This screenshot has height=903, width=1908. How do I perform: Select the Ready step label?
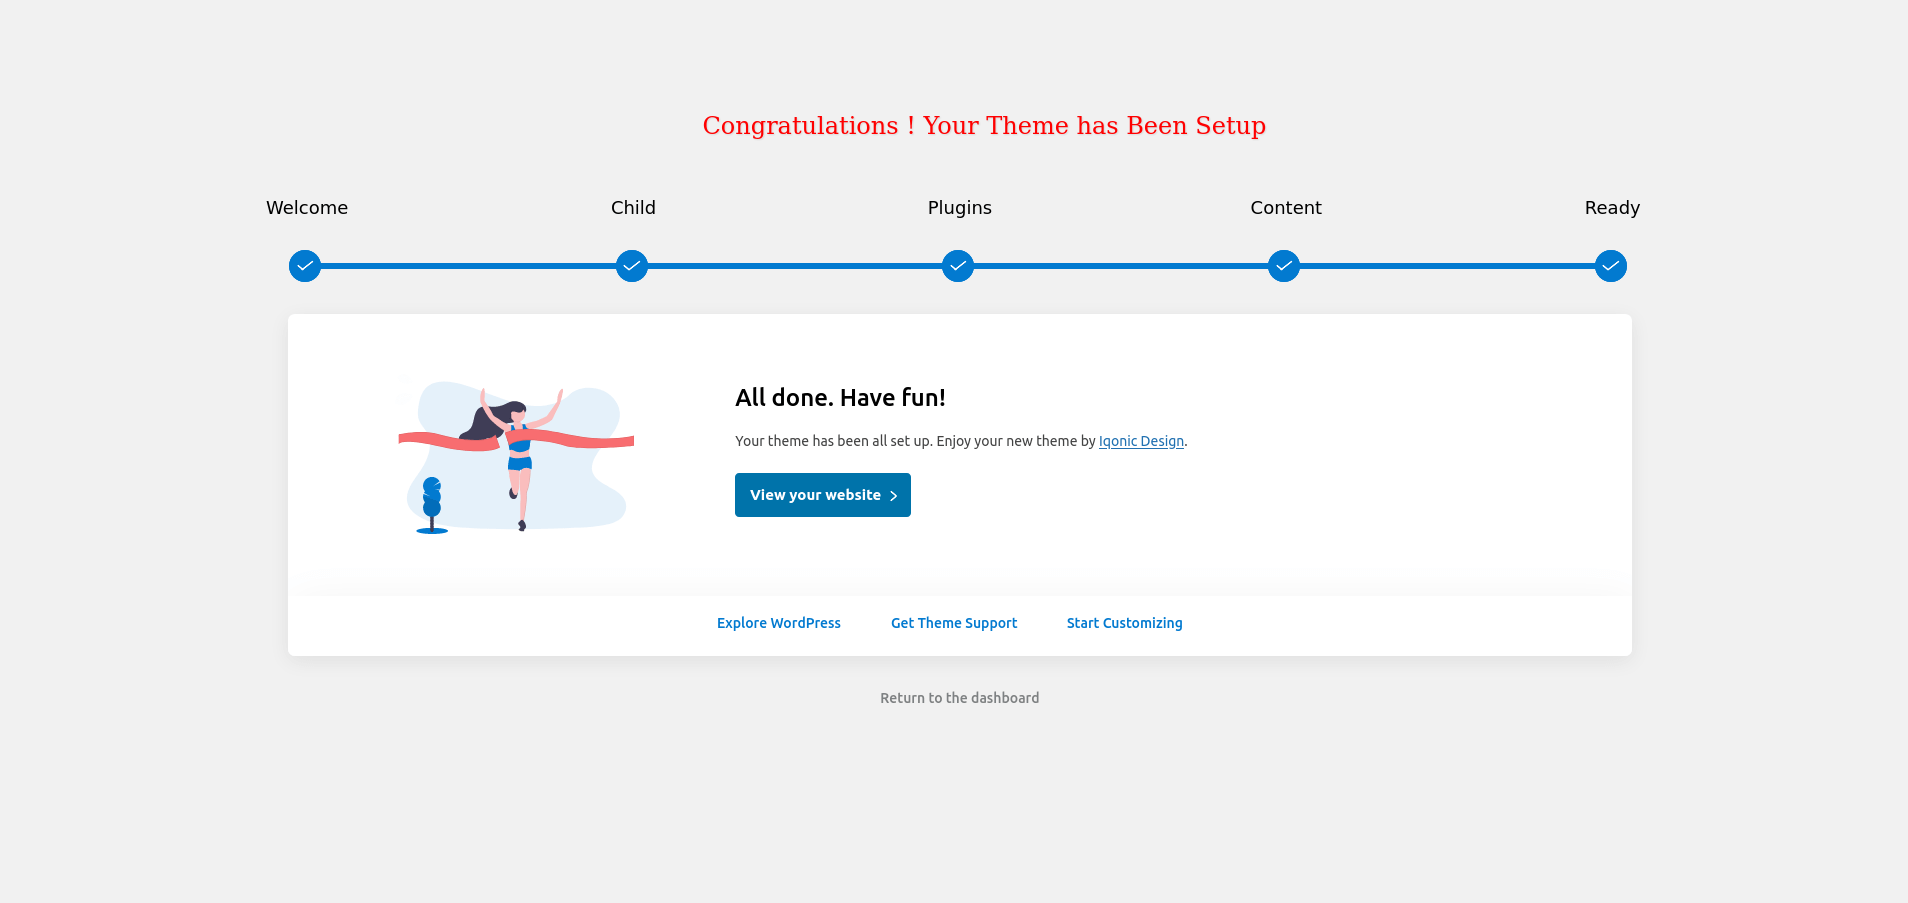point(1612,208)
